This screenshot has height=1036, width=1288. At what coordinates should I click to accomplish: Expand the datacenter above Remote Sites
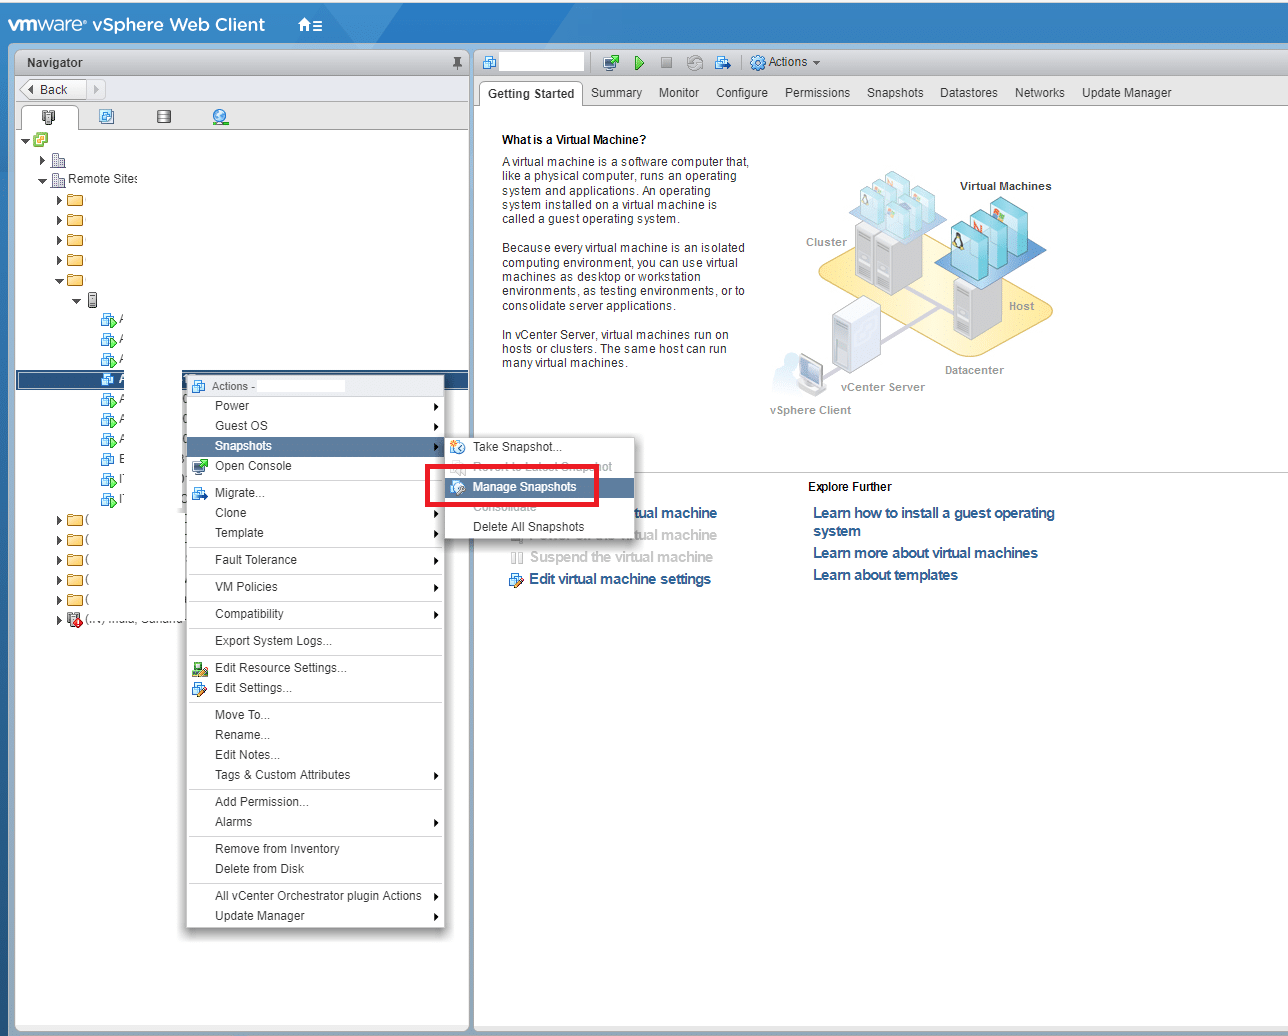tap(42, 160)
